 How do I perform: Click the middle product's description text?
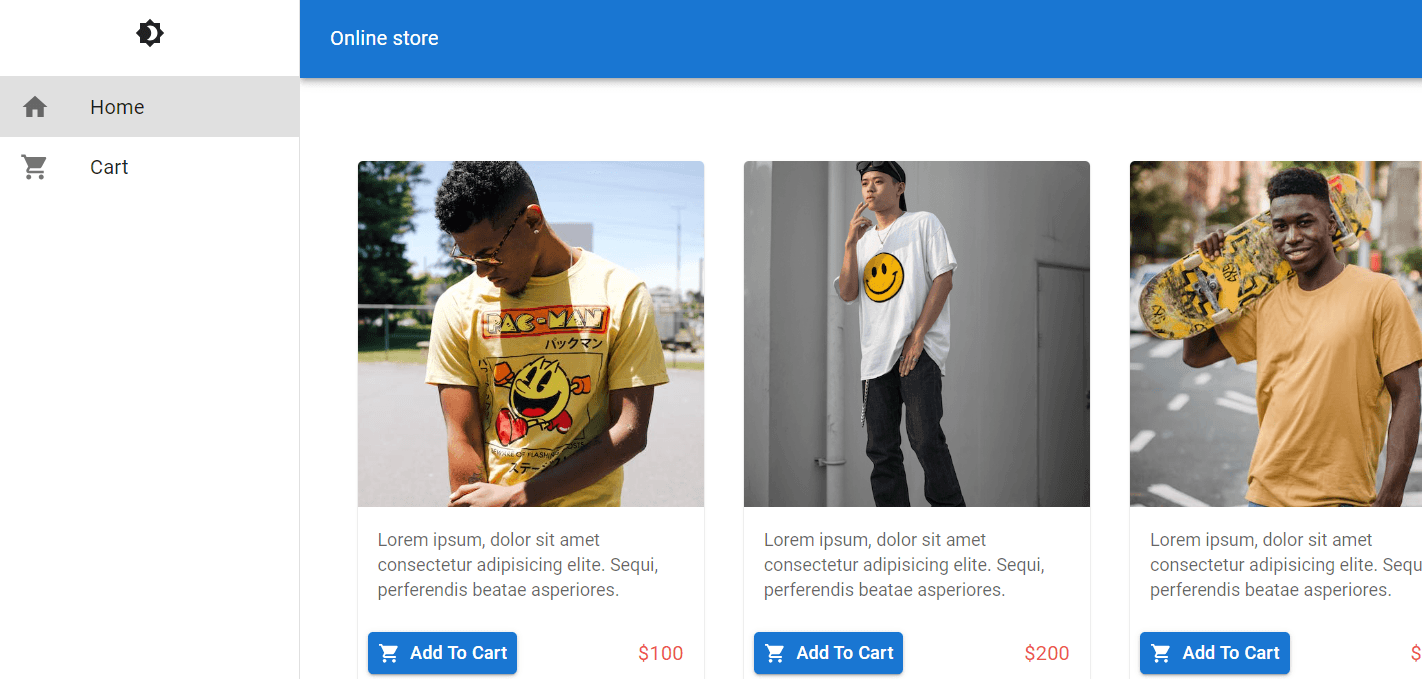903,564
